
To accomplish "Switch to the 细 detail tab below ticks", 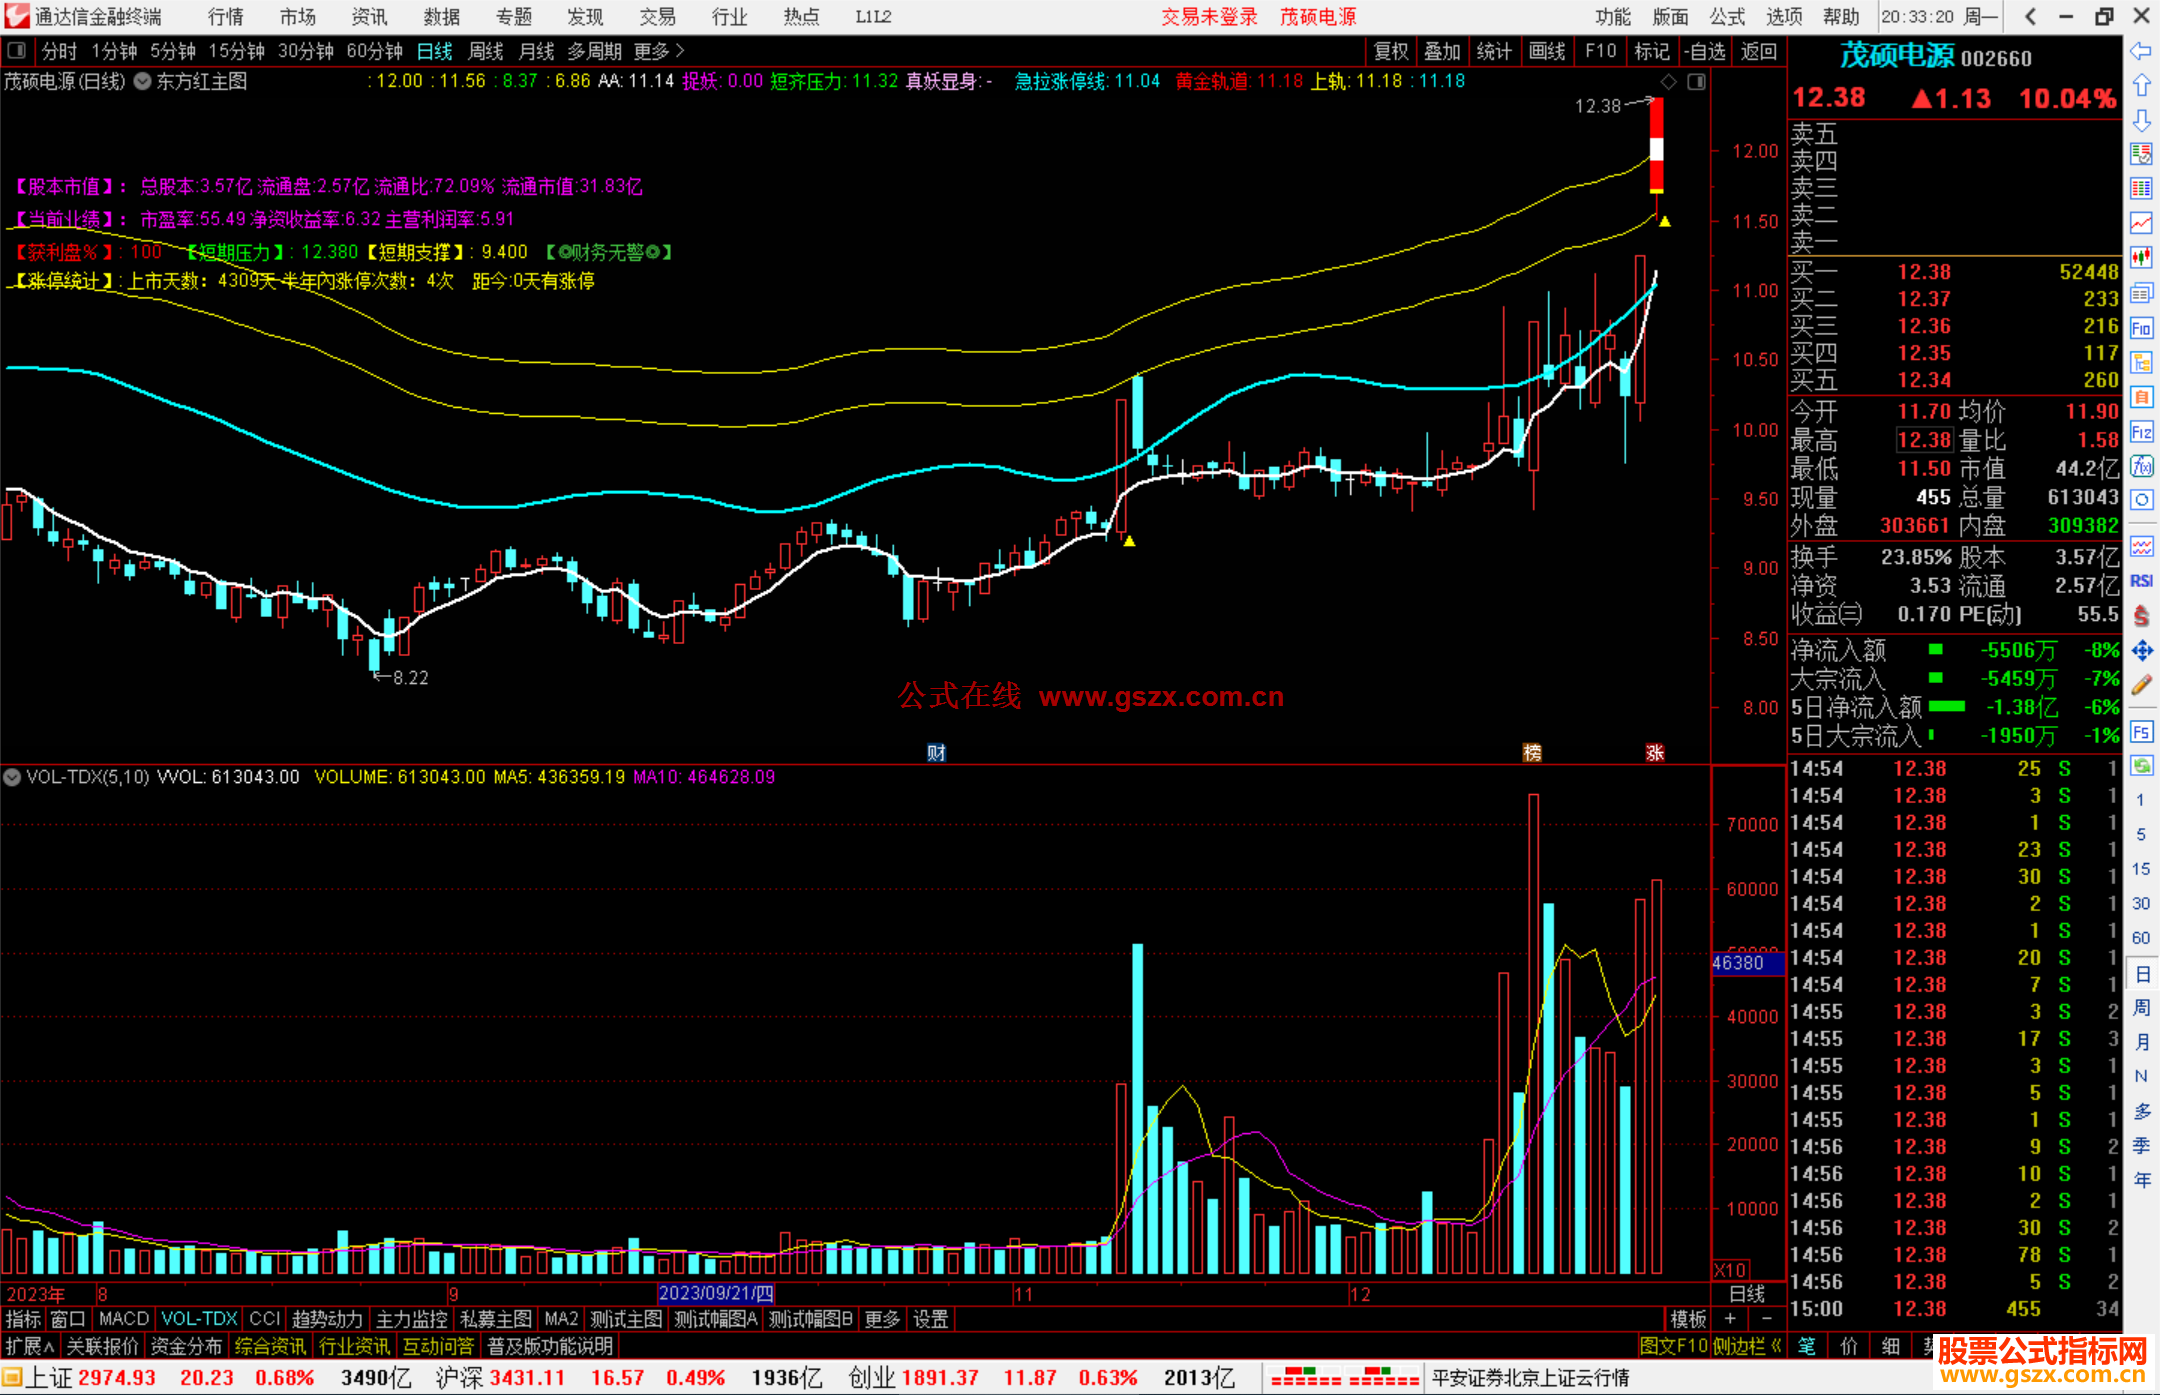I will (x=1890, y=1346).
